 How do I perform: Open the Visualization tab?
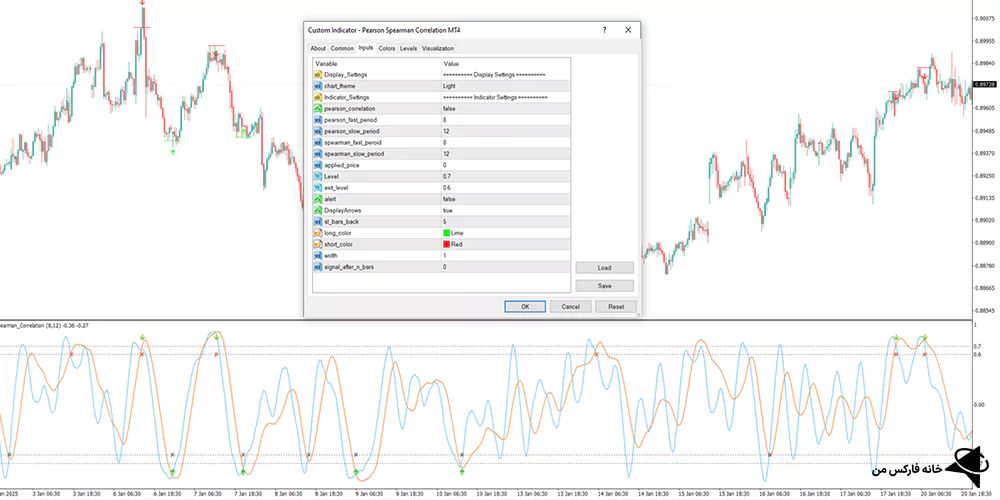(438, 48)
